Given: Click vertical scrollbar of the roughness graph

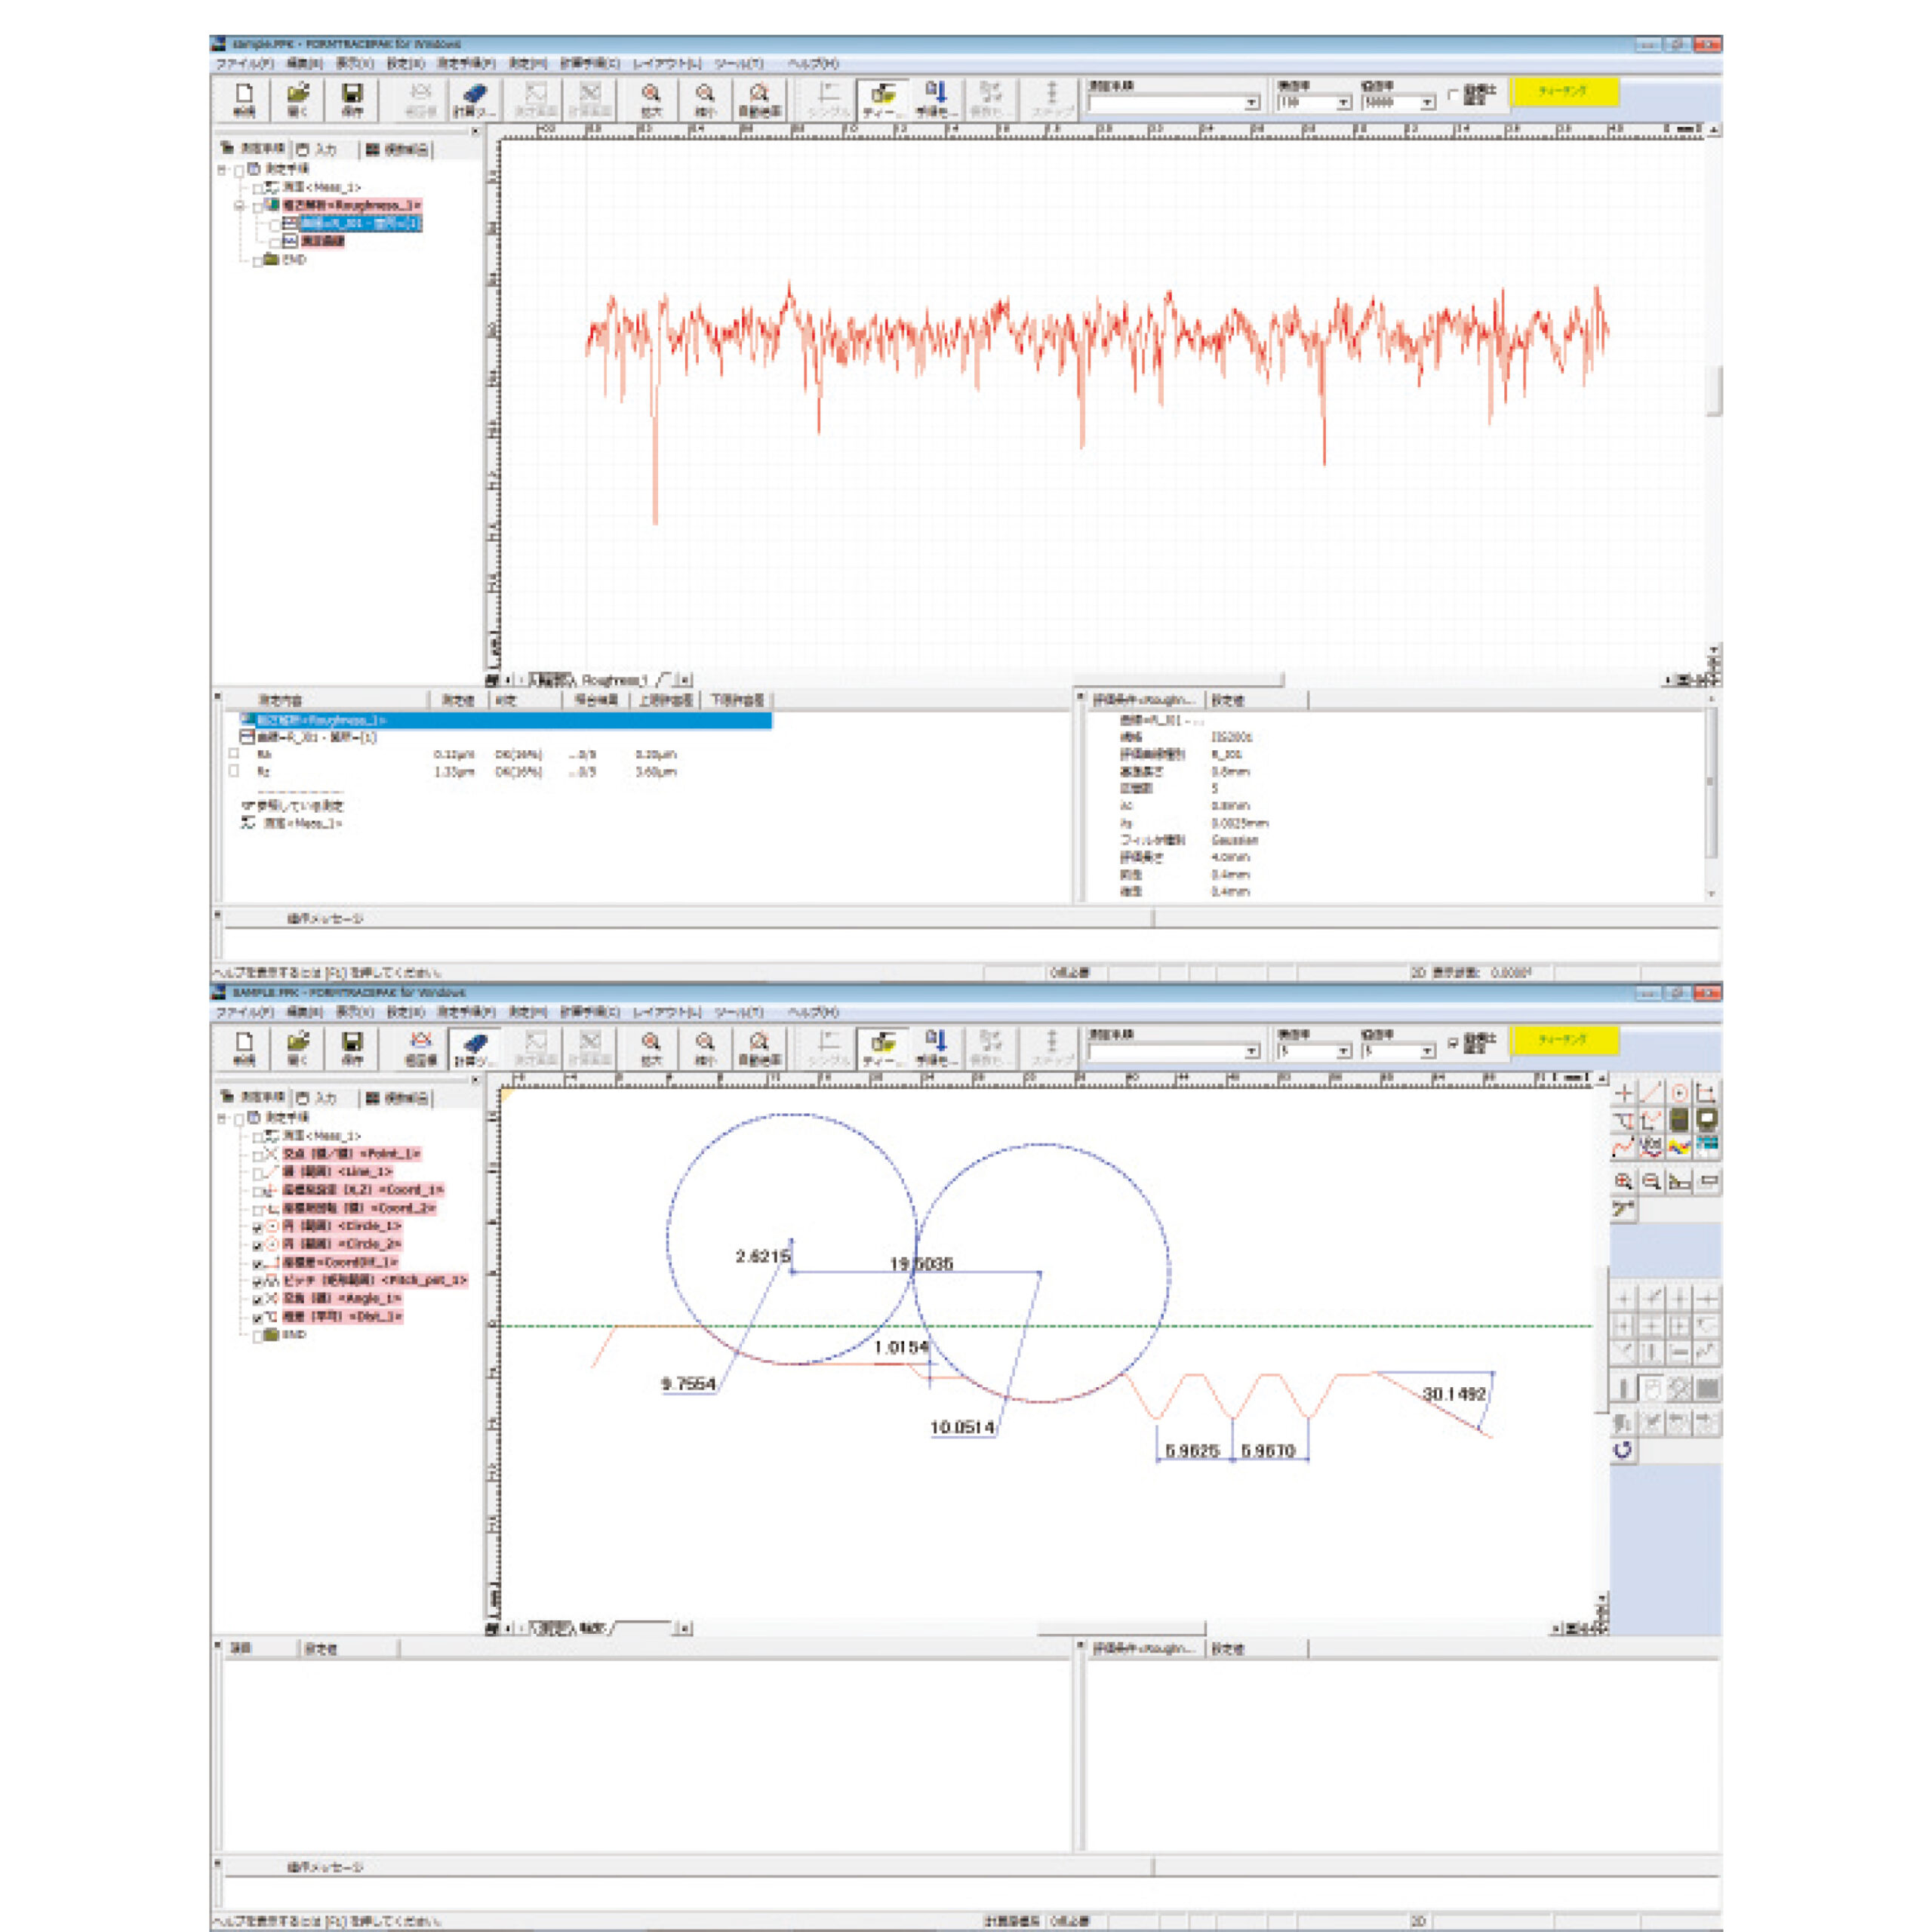Looking at the screenshot, I should 1715,390.
